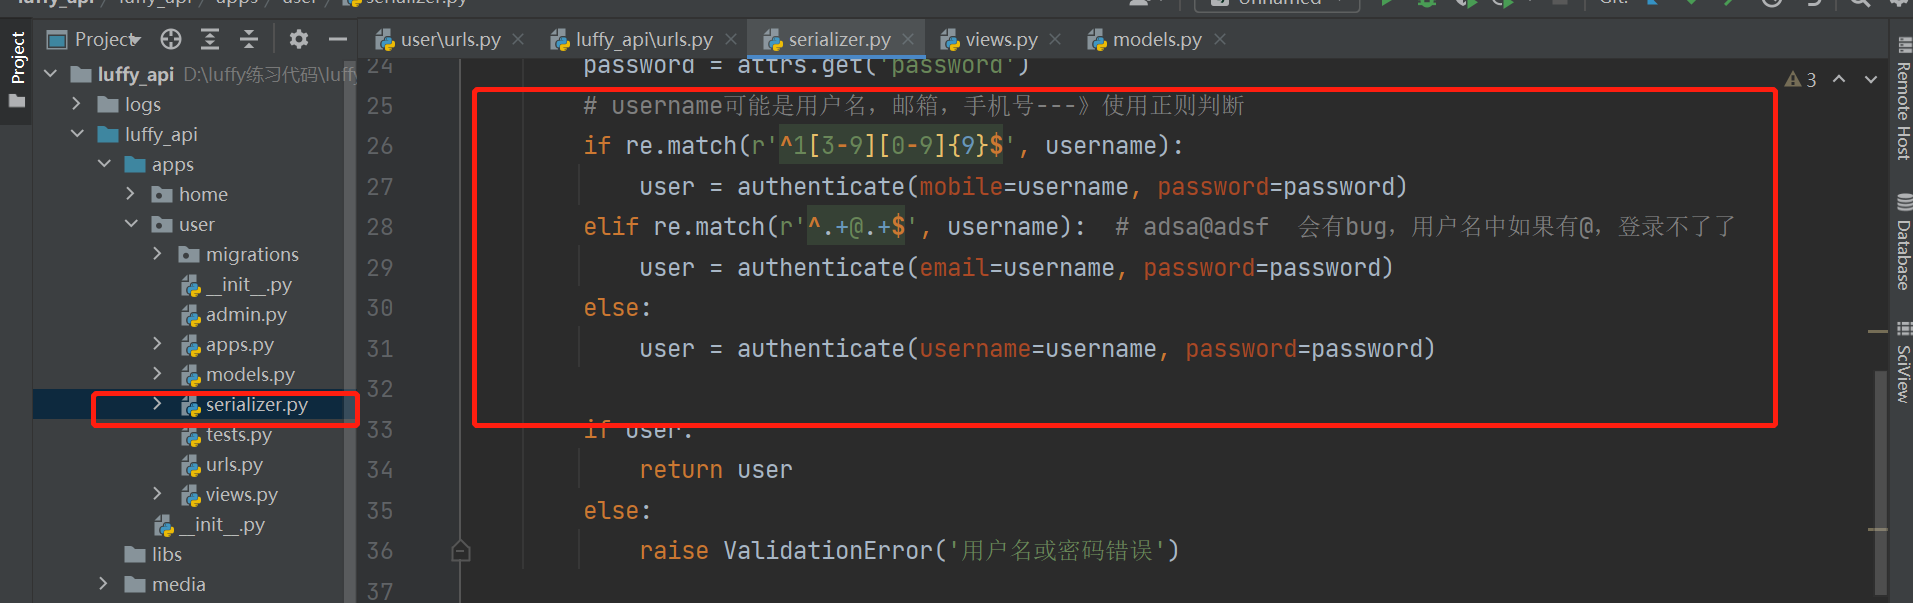Click the 'else:' keyword on line 30
The width and height of the screenshot is (1913, 603).
coord(618,308)
